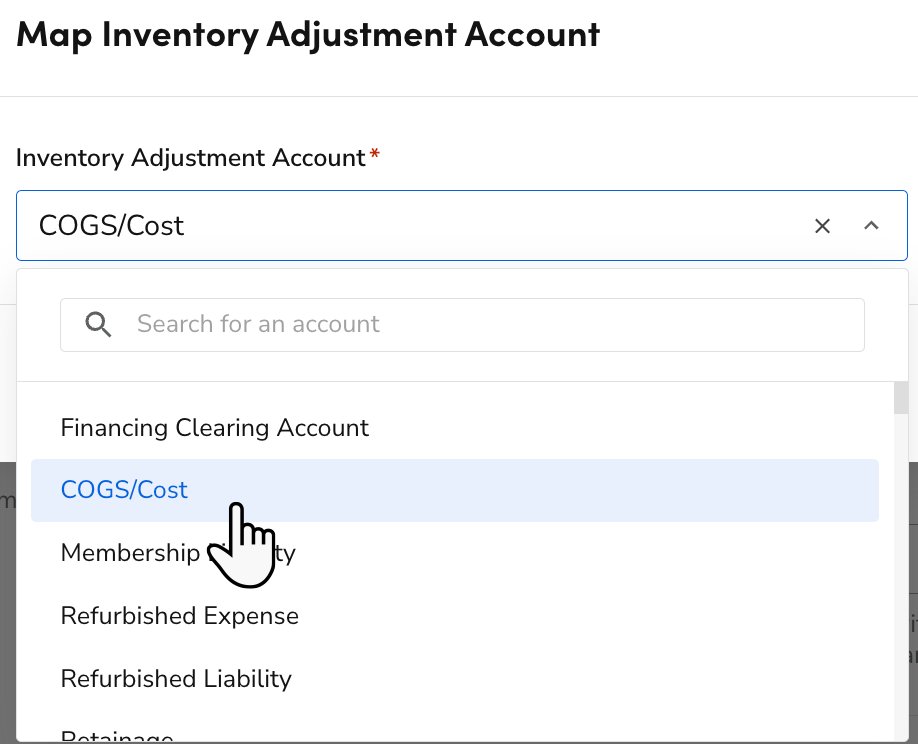Click the partially visible Retainage entry at bottom
Viewport: 918px width, 744px height.
[116, 737]
